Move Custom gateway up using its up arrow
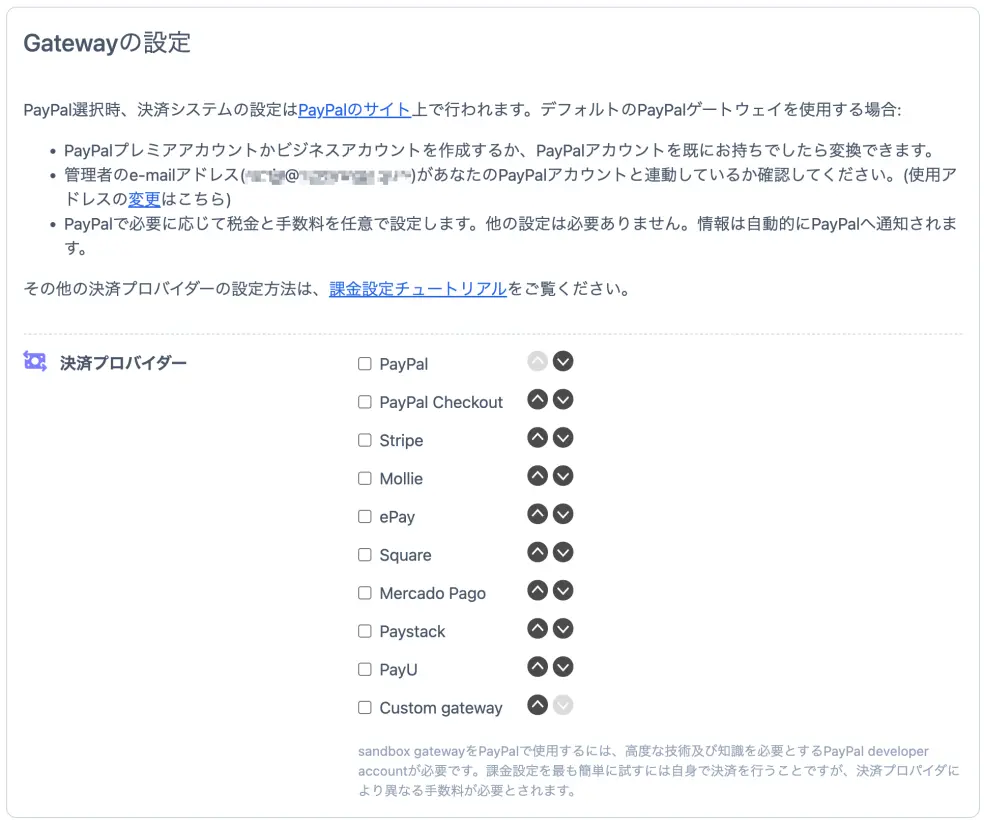This screenshot has height=820, width=984. 537,705
